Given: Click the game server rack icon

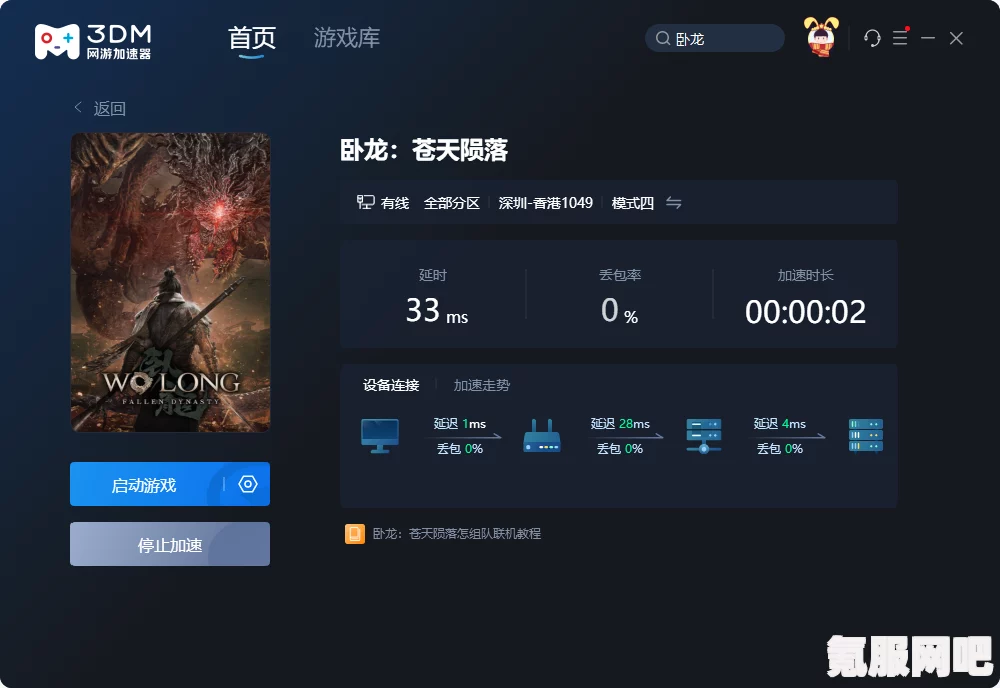Looking at the screenshot, I should 865,435.
